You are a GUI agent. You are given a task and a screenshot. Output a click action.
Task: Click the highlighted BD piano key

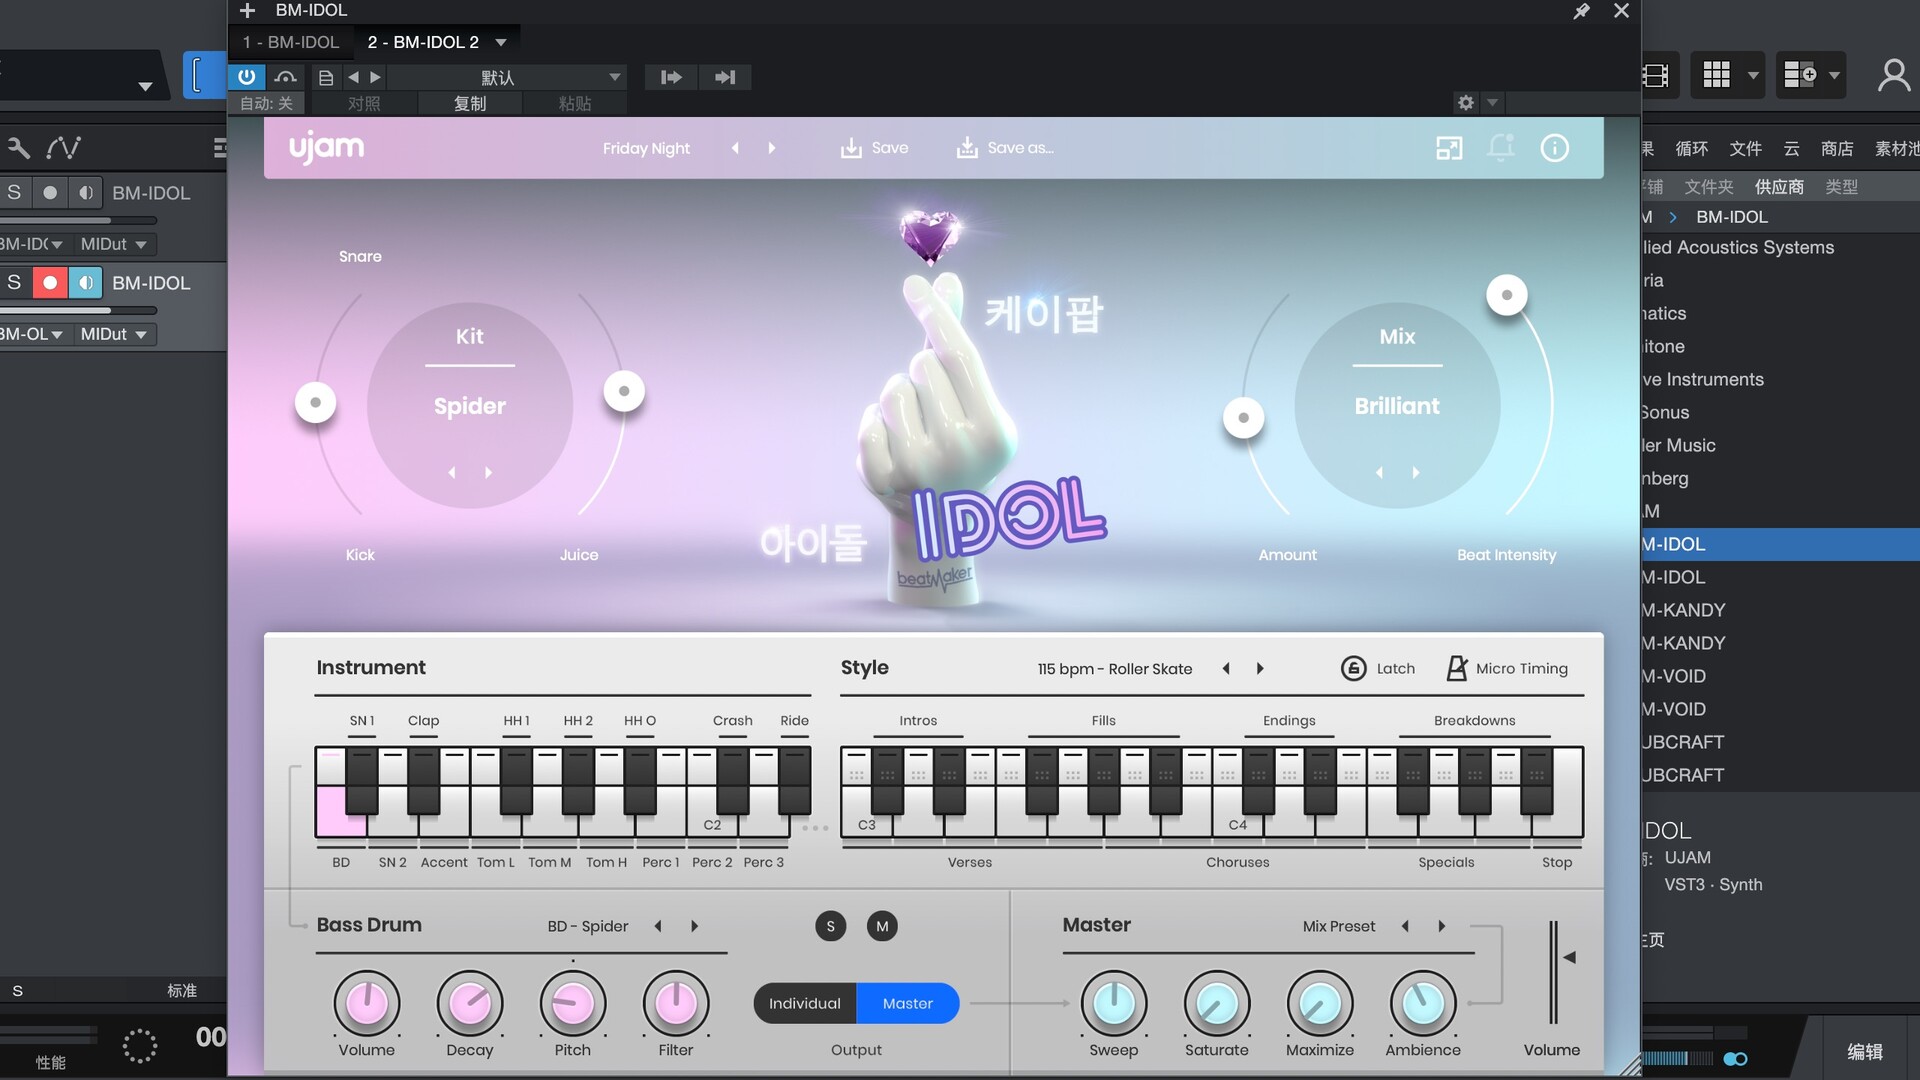pyautogui.click(x=340, y=812)
